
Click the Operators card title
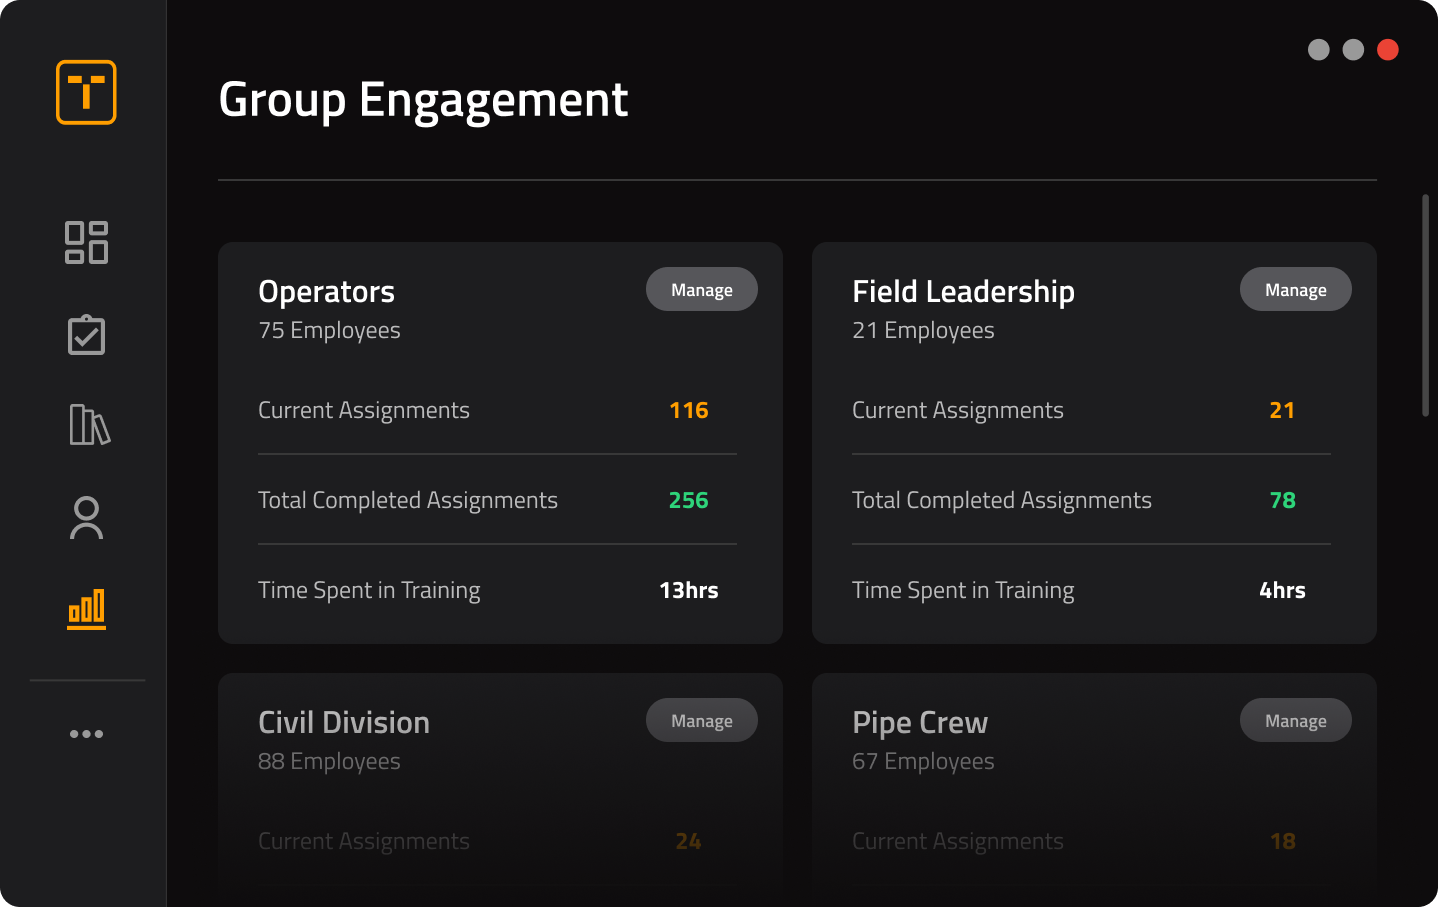point(326,292)
